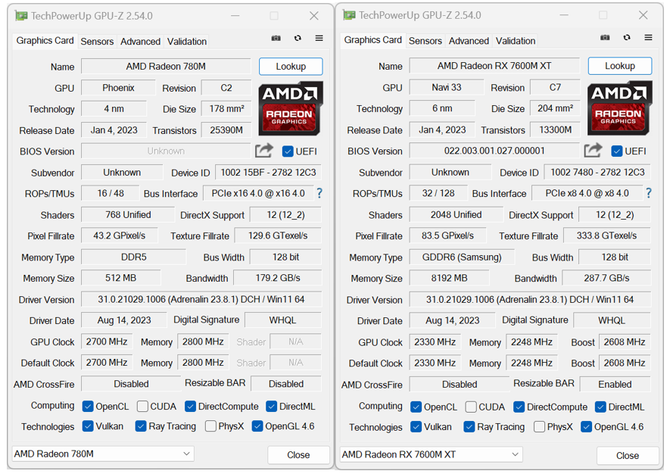Open the hamburger menu in the RX 7600M XT window
Viewport: 670px width, 474px height.
point(647,39)
